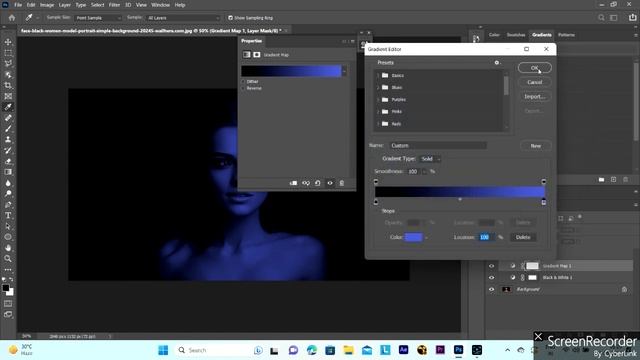
Task: Toggle Show Sampling Ring checkbox
Action: (230, 18)
